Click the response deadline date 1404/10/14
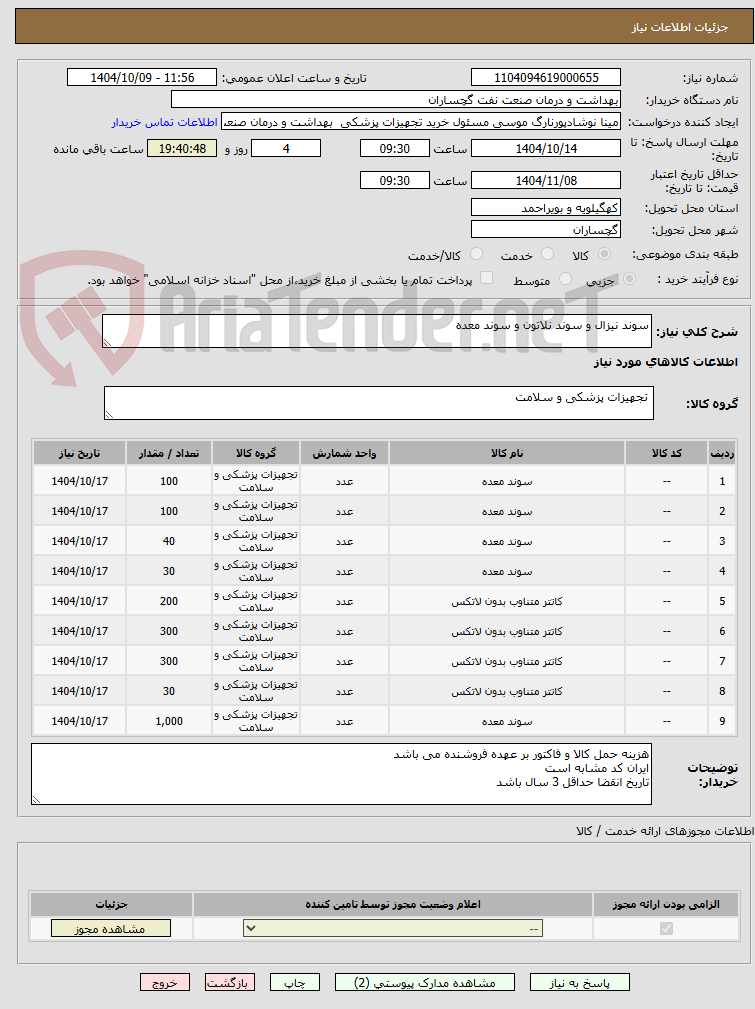 coord(546,149)
